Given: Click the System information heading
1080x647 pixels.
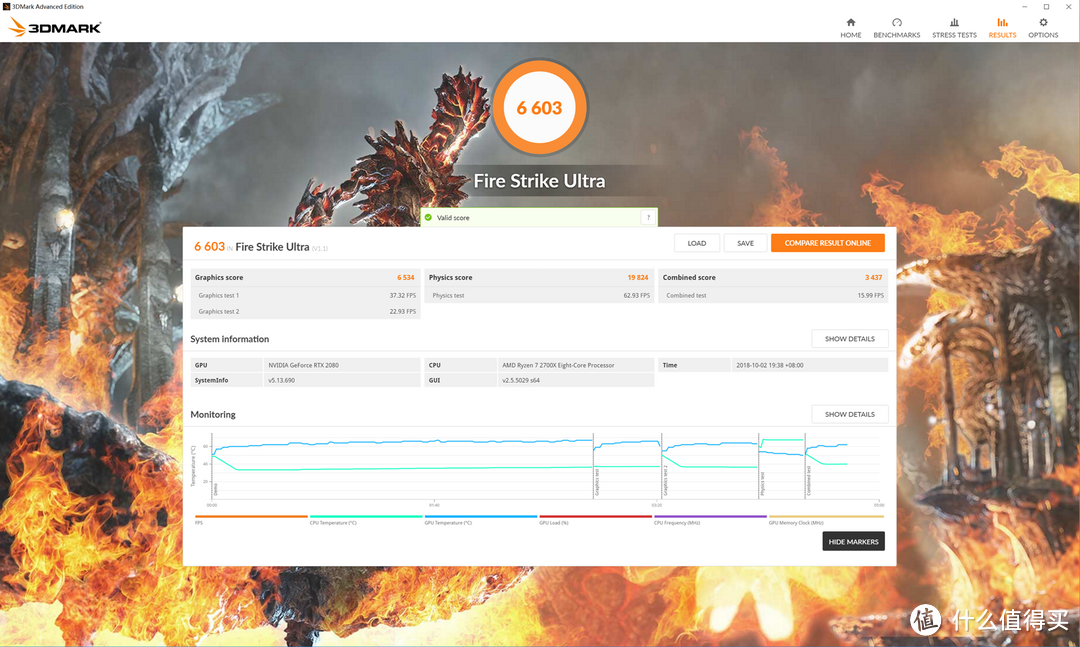Looking at the screenshot, I should [x=229, y=339].
